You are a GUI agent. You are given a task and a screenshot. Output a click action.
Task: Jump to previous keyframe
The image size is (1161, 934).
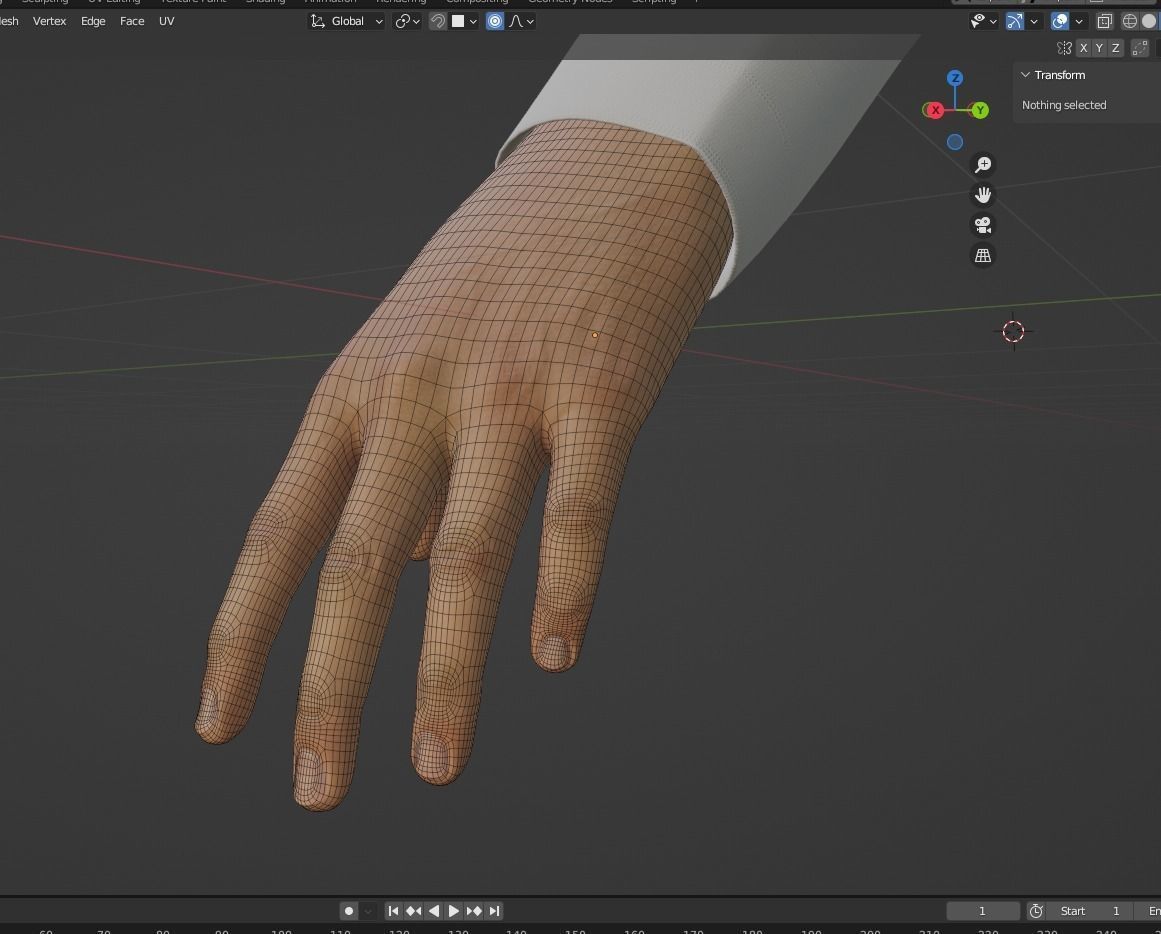[x=413, y=910]
